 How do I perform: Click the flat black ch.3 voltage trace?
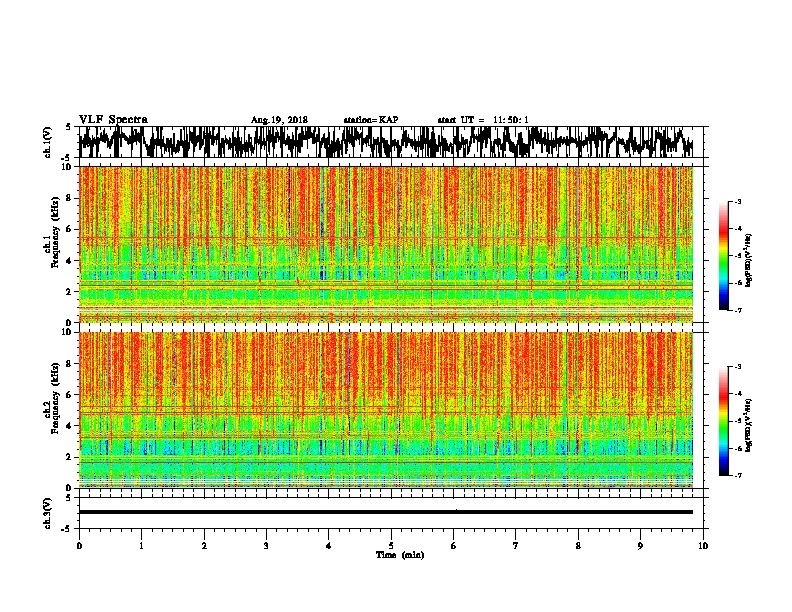pyautogui.click(x=386, y=512)
